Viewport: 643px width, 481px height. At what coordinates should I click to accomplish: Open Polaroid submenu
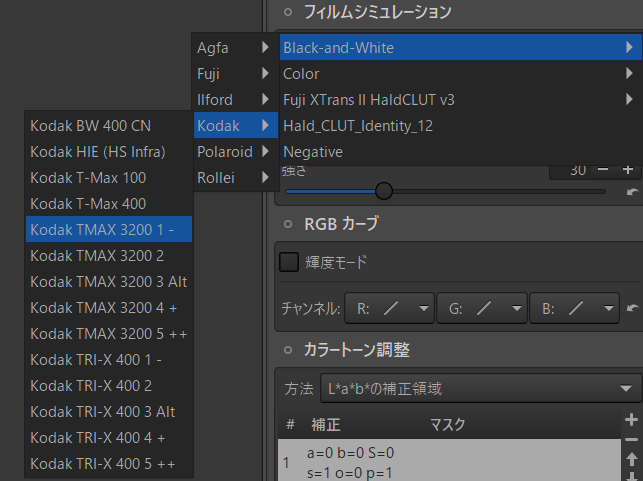(235, 152)
